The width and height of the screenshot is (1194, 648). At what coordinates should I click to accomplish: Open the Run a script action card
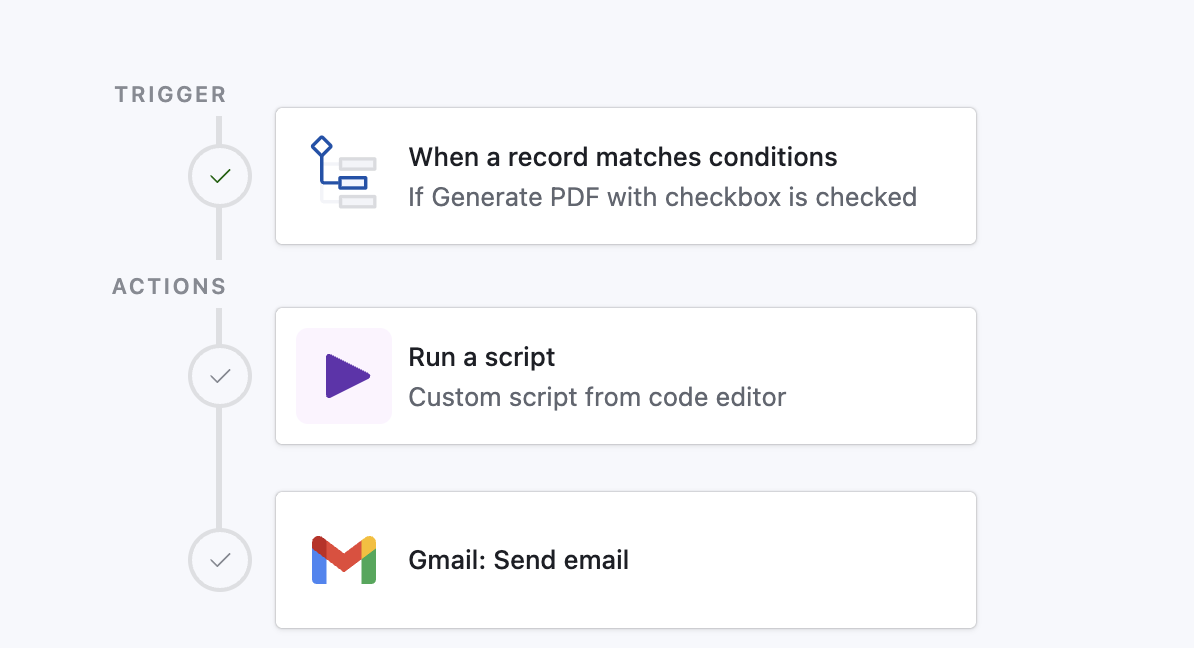point(625,376)
